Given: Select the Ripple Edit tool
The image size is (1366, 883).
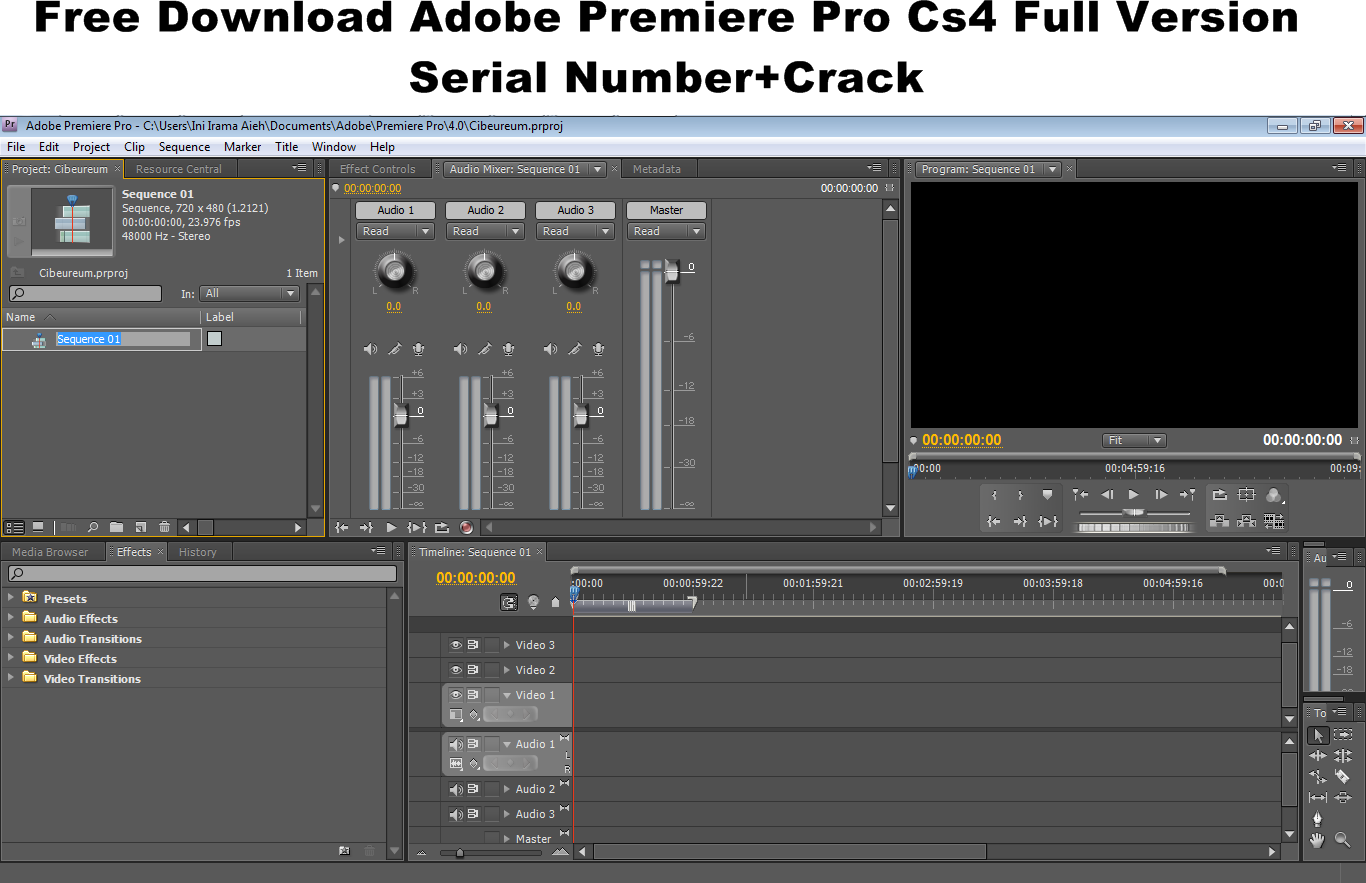Looking at the screenshot, I should pyautogui.click(x=1318, y=756).
